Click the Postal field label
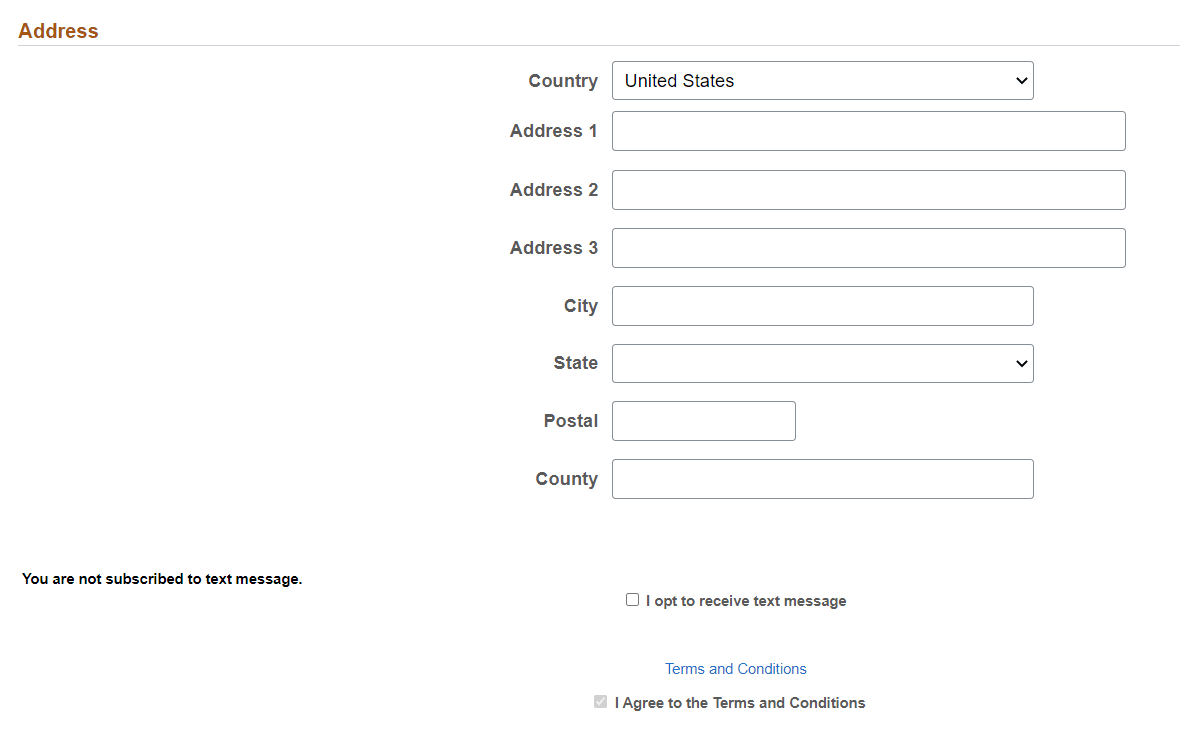 click(x=570, y=420)
